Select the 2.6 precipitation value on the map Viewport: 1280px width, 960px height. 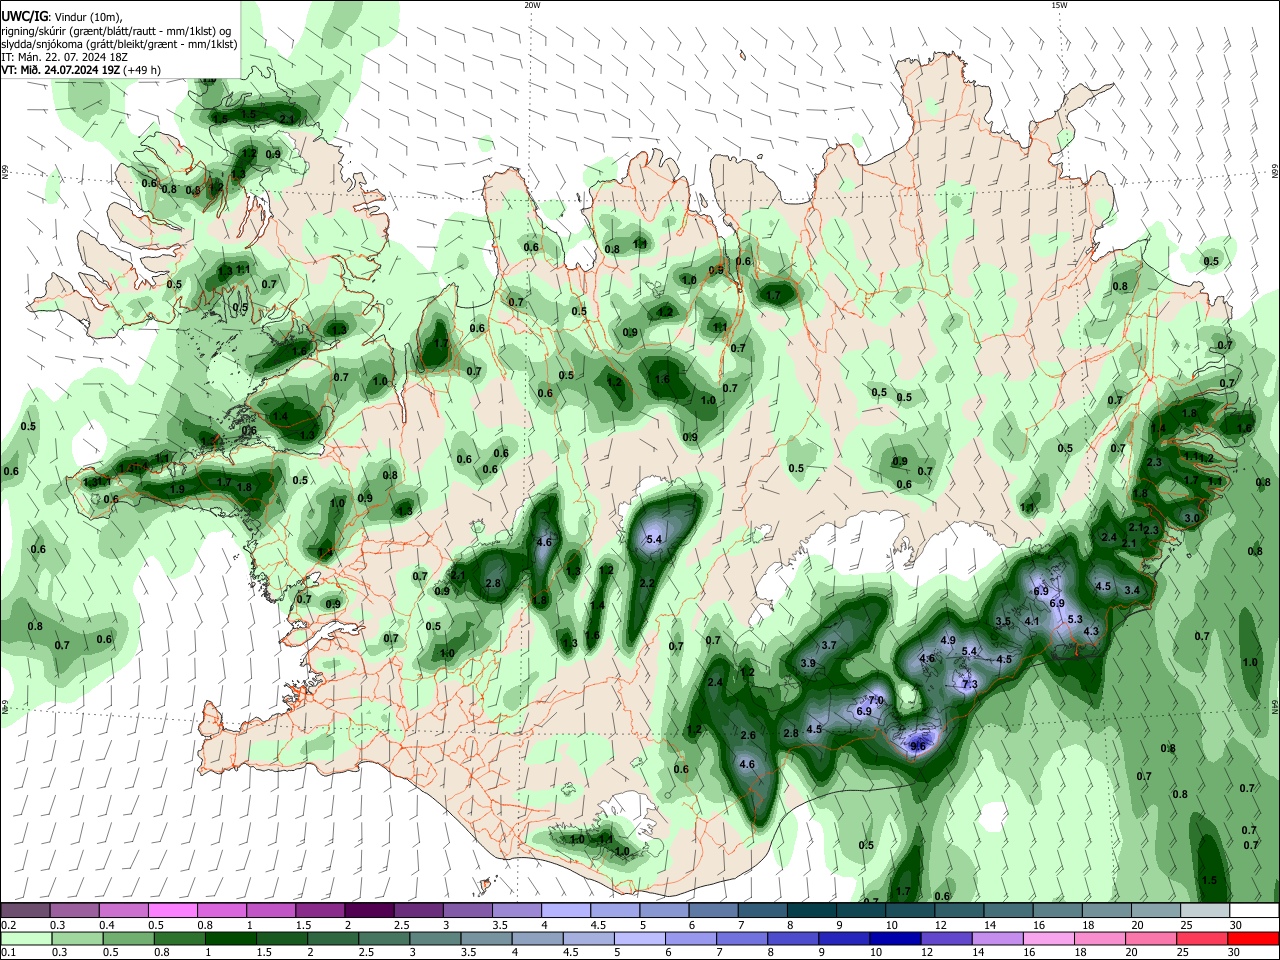point(748,735)
